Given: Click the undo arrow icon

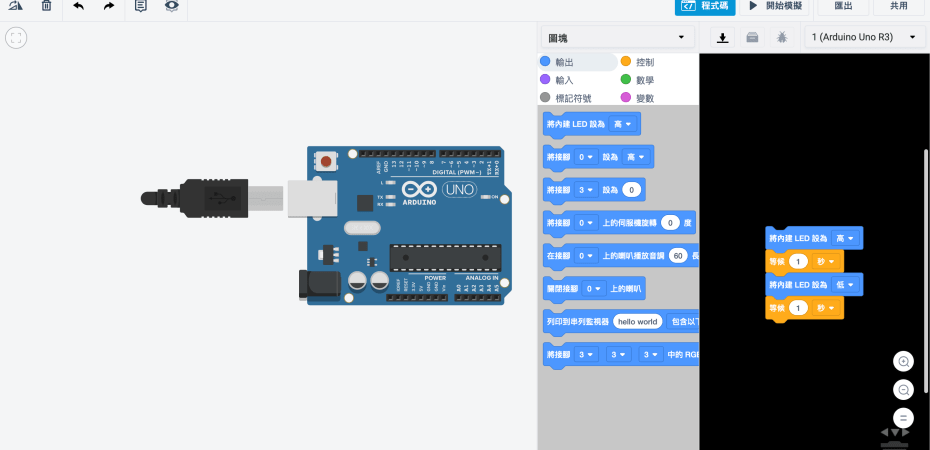Looking at the screenshot, I should click(x=78, y=6).
